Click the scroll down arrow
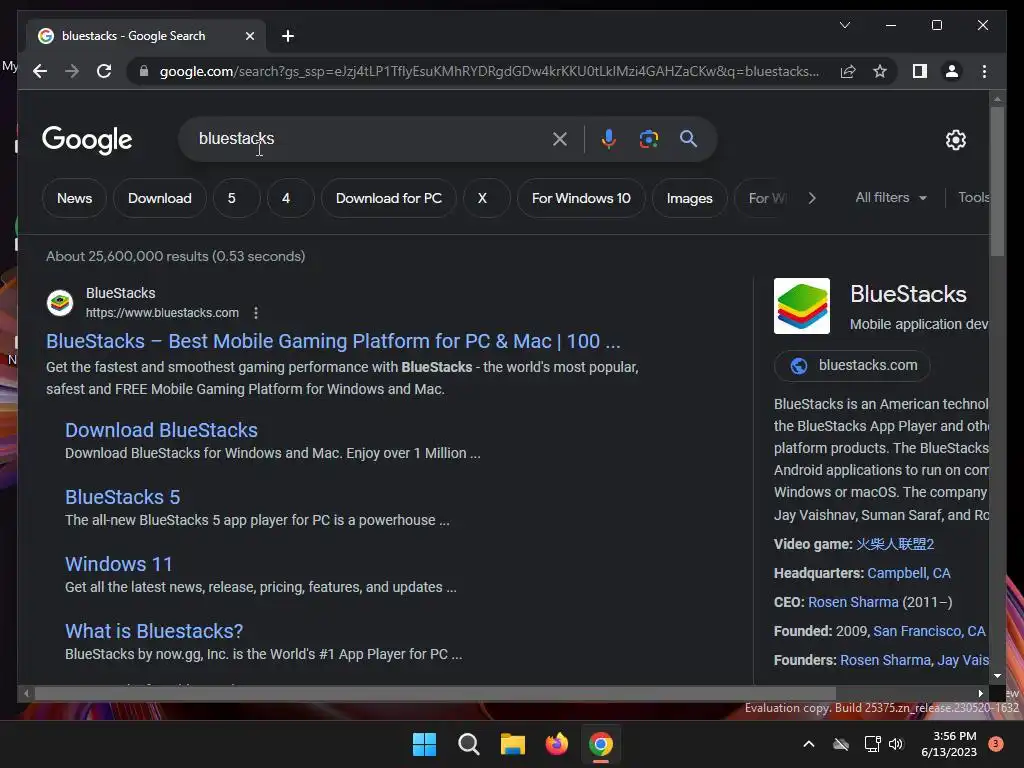This screenshot has width=1024, height=768. (997, 676)
